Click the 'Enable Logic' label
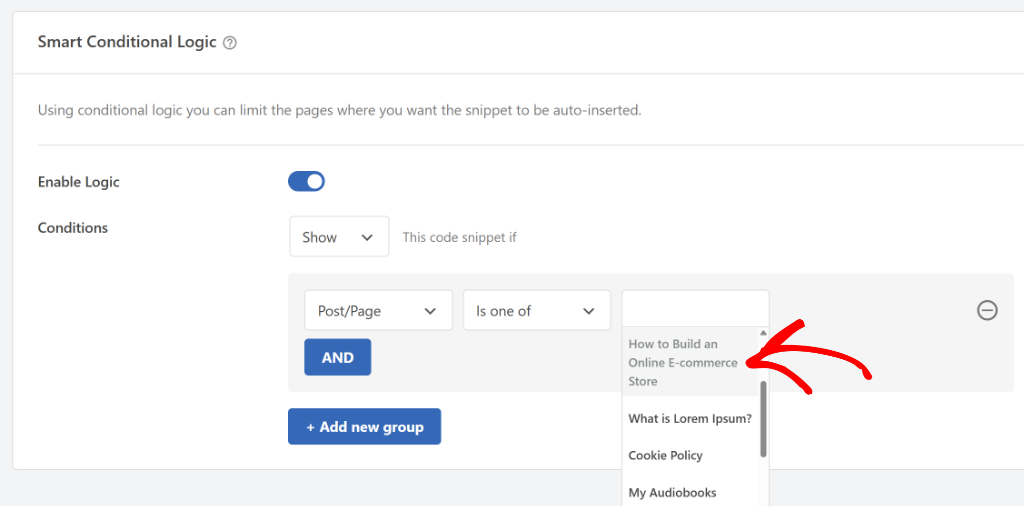1024x506 pixels. click(x=78, y=182)
